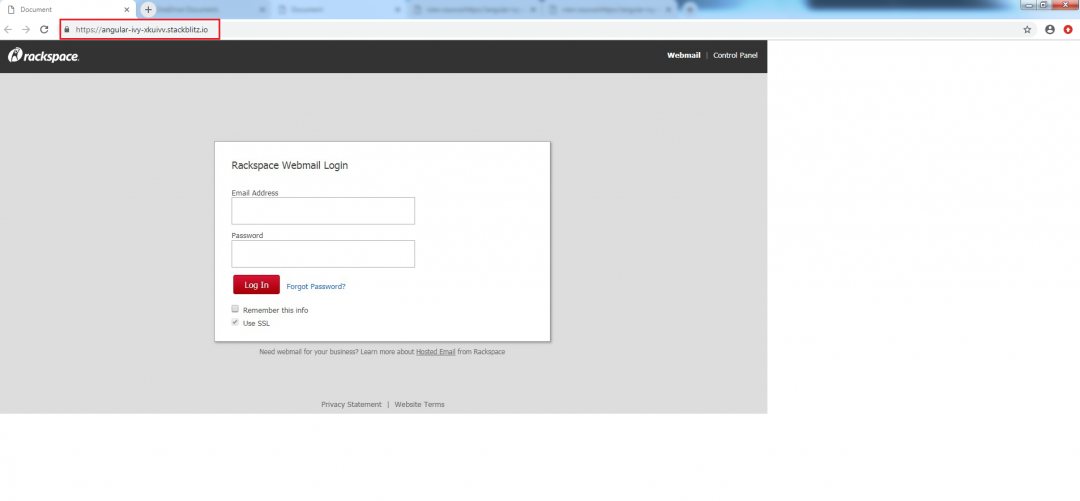Open a new tab with plus button

(148, 9)
